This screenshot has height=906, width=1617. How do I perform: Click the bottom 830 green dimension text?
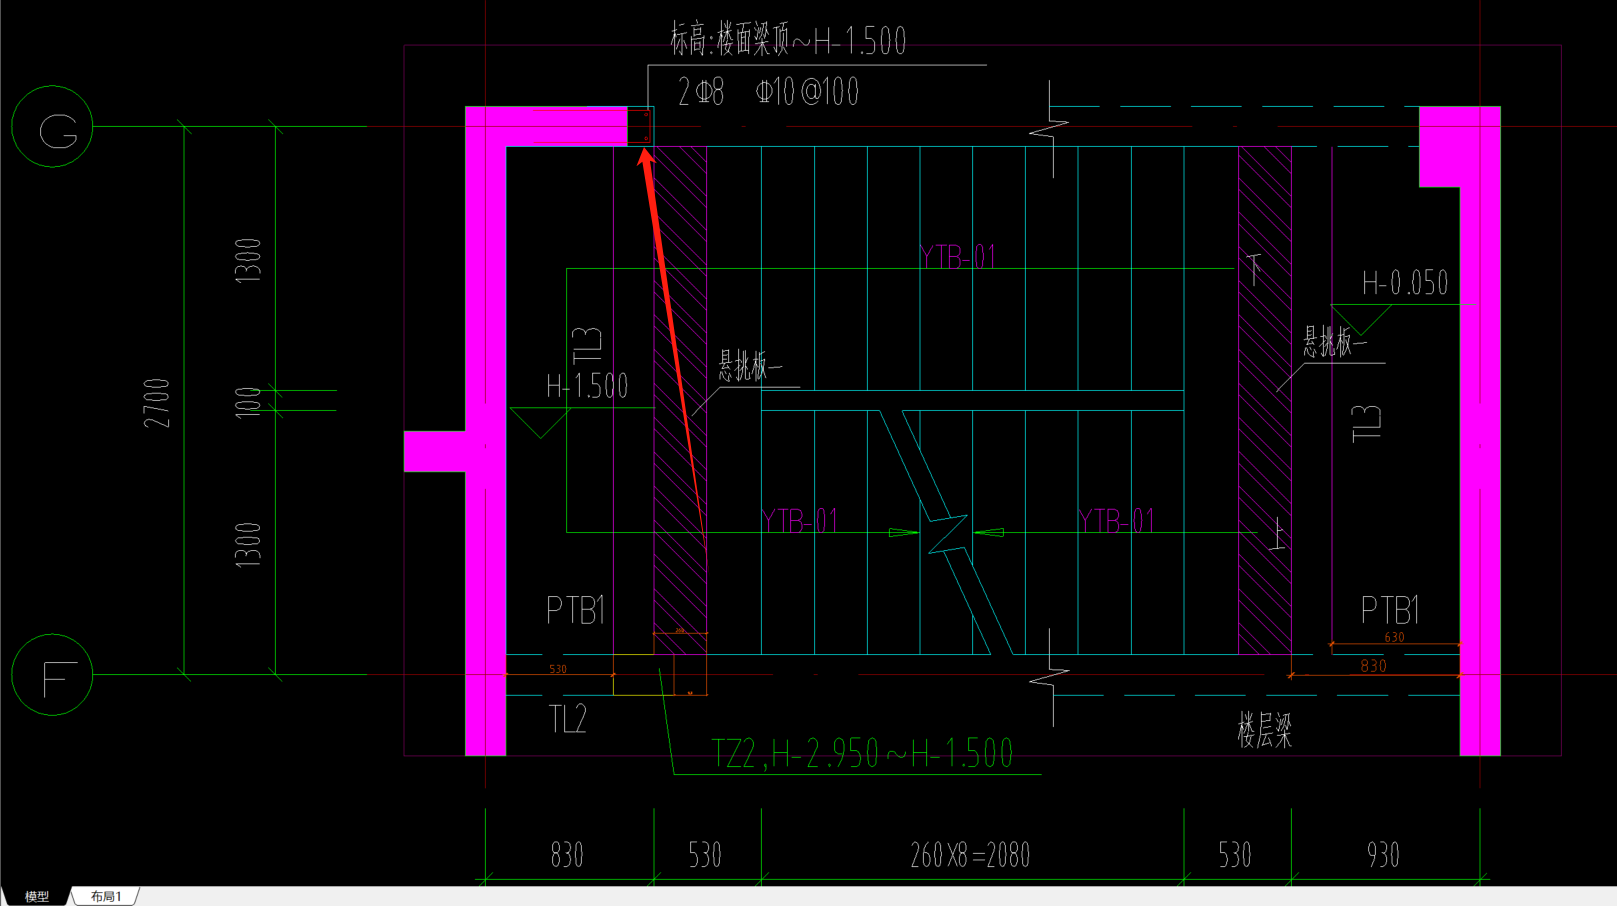coord(567,855)
